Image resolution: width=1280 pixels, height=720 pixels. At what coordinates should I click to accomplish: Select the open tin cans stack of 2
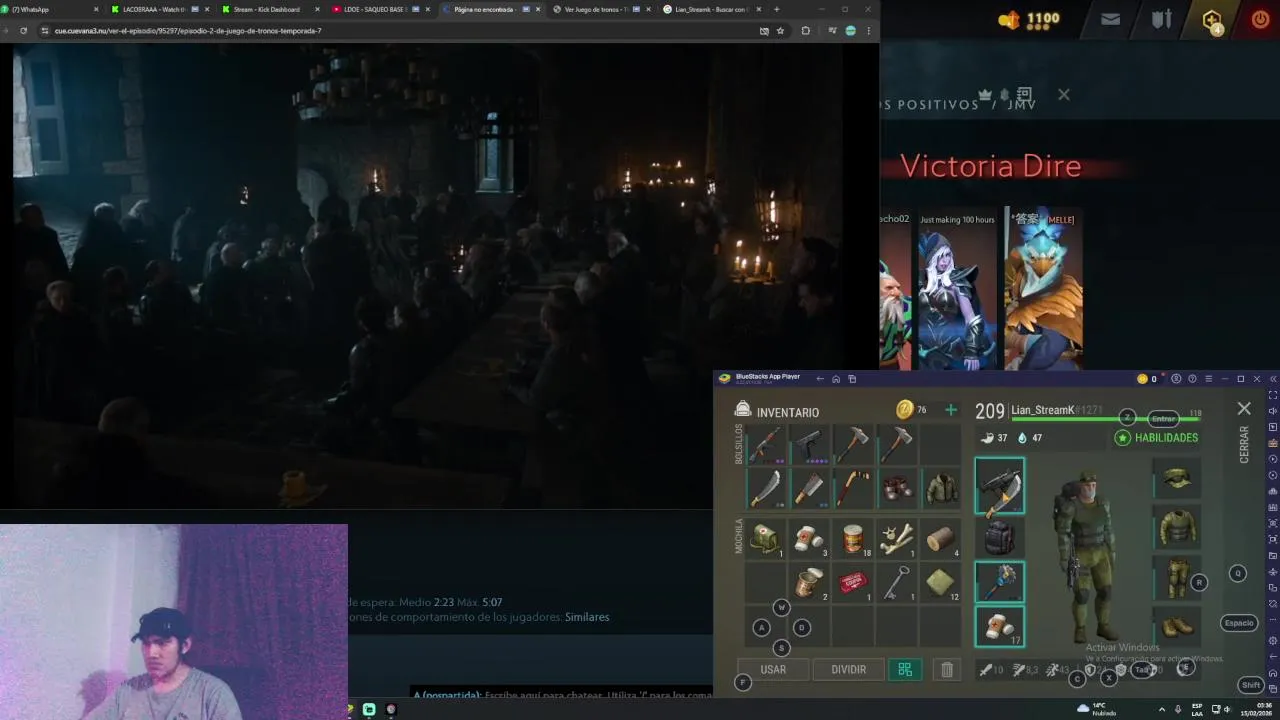[809, 582]
